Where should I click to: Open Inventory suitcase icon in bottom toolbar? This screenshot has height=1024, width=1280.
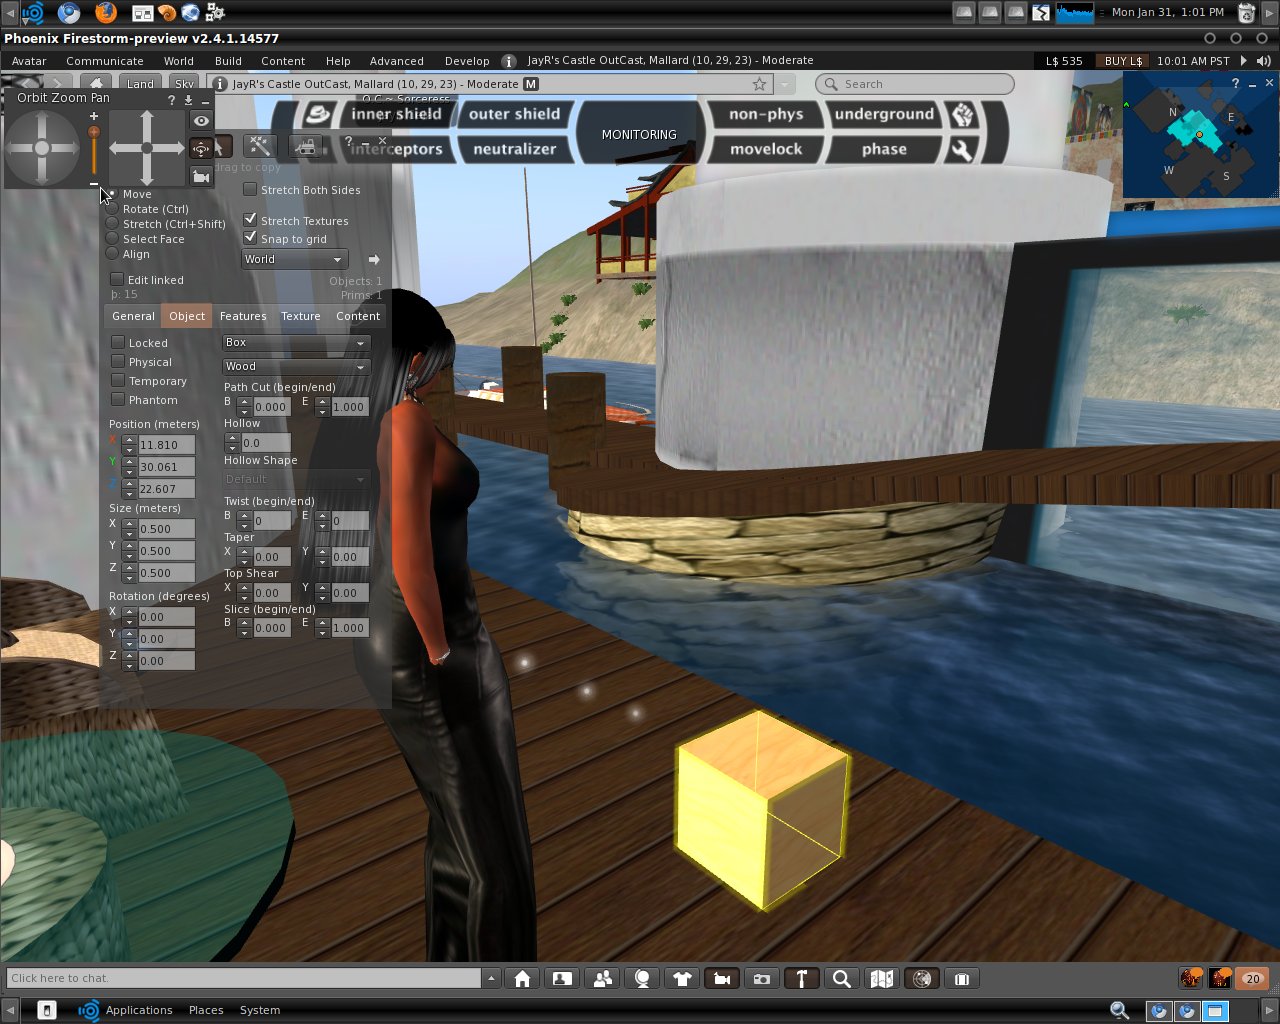[x=961, y=978]
